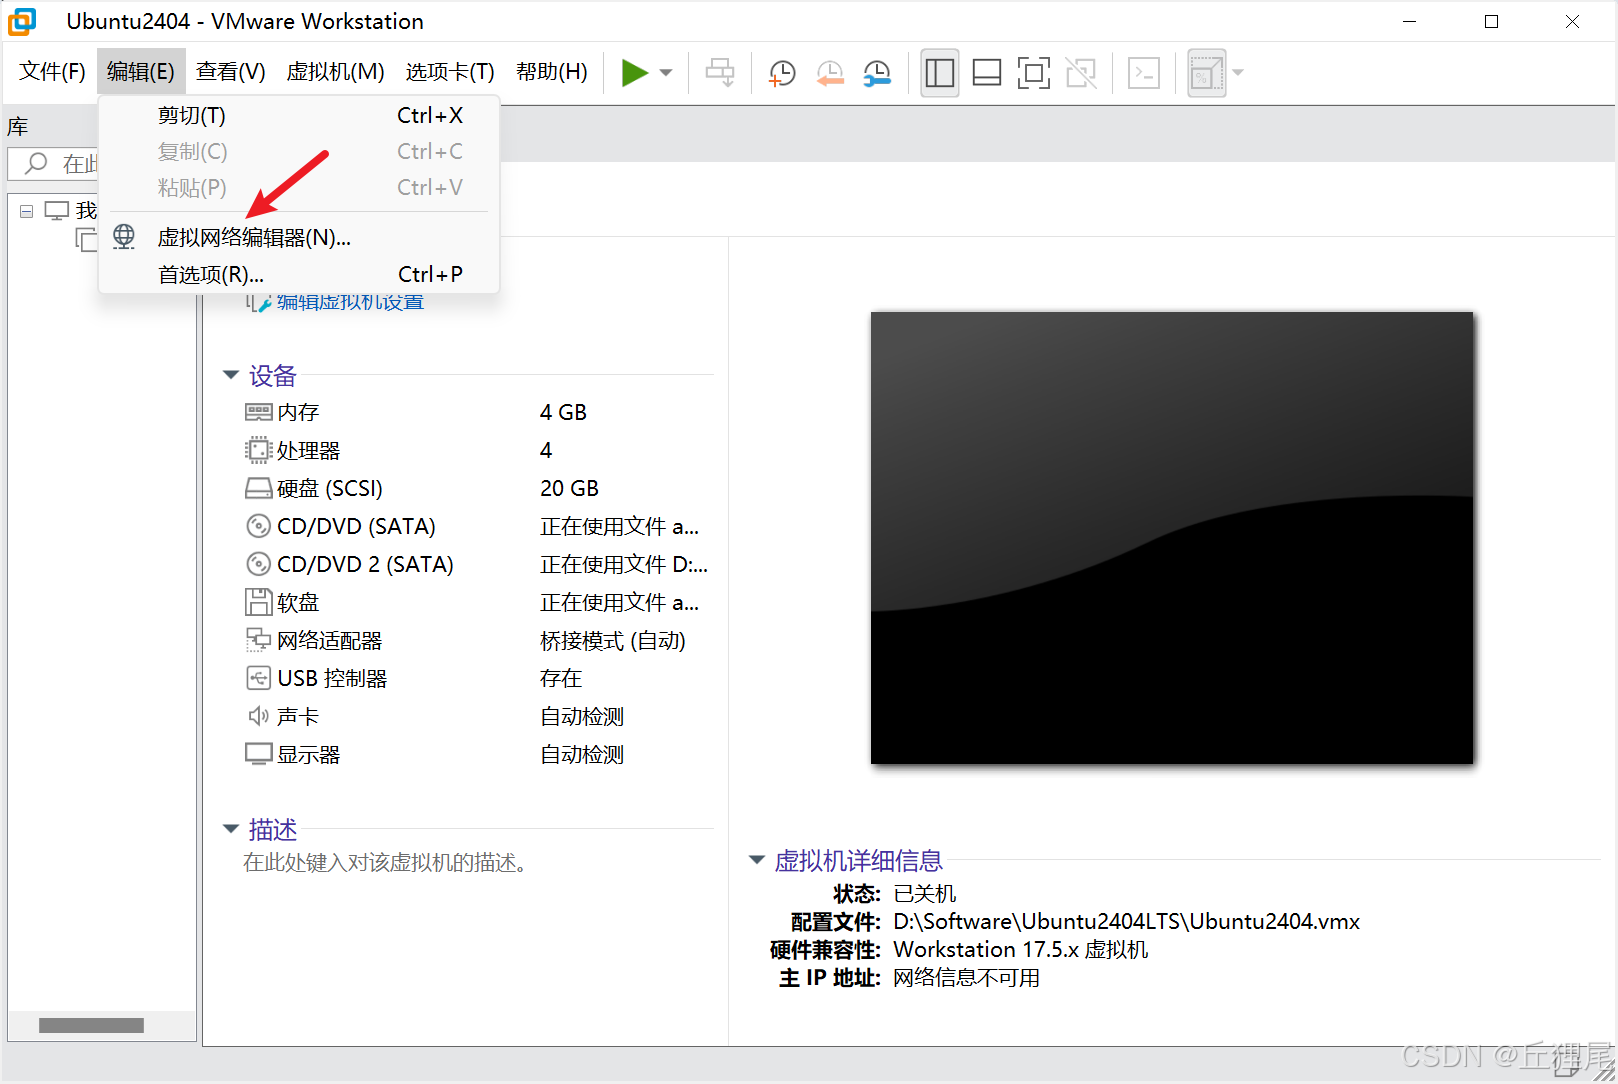Select the VM entry icon under library root

coord(87,239)
